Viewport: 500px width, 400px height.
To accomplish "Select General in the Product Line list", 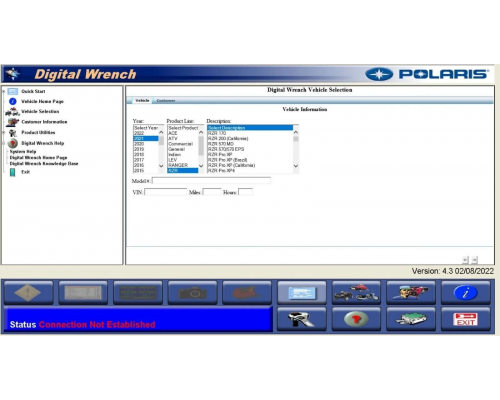I will click(x=183, y=149).
